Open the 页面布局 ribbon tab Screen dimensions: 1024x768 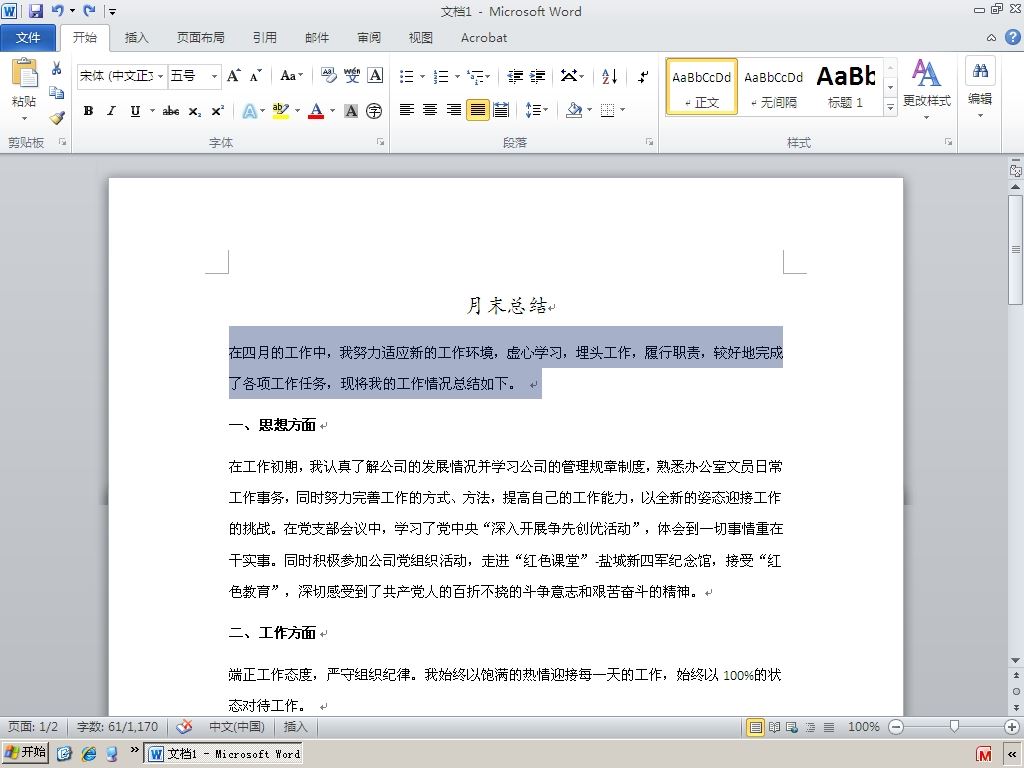coord(200,38)
